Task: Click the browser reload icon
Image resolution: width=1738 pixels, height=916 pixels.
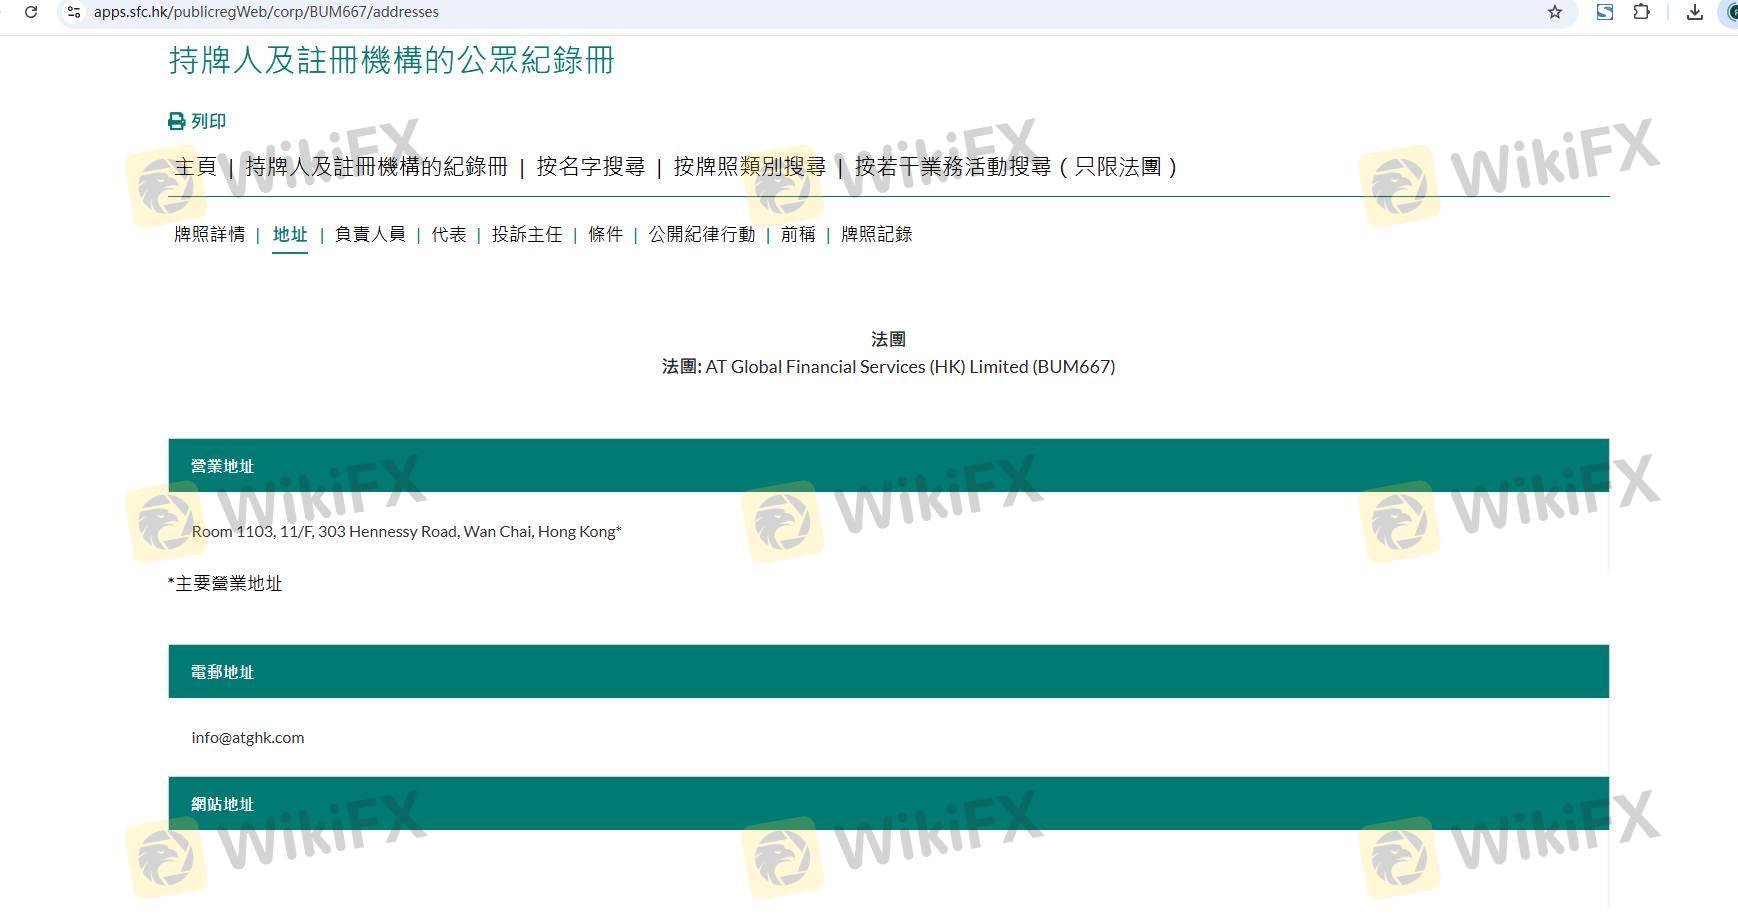Action: 31,12
